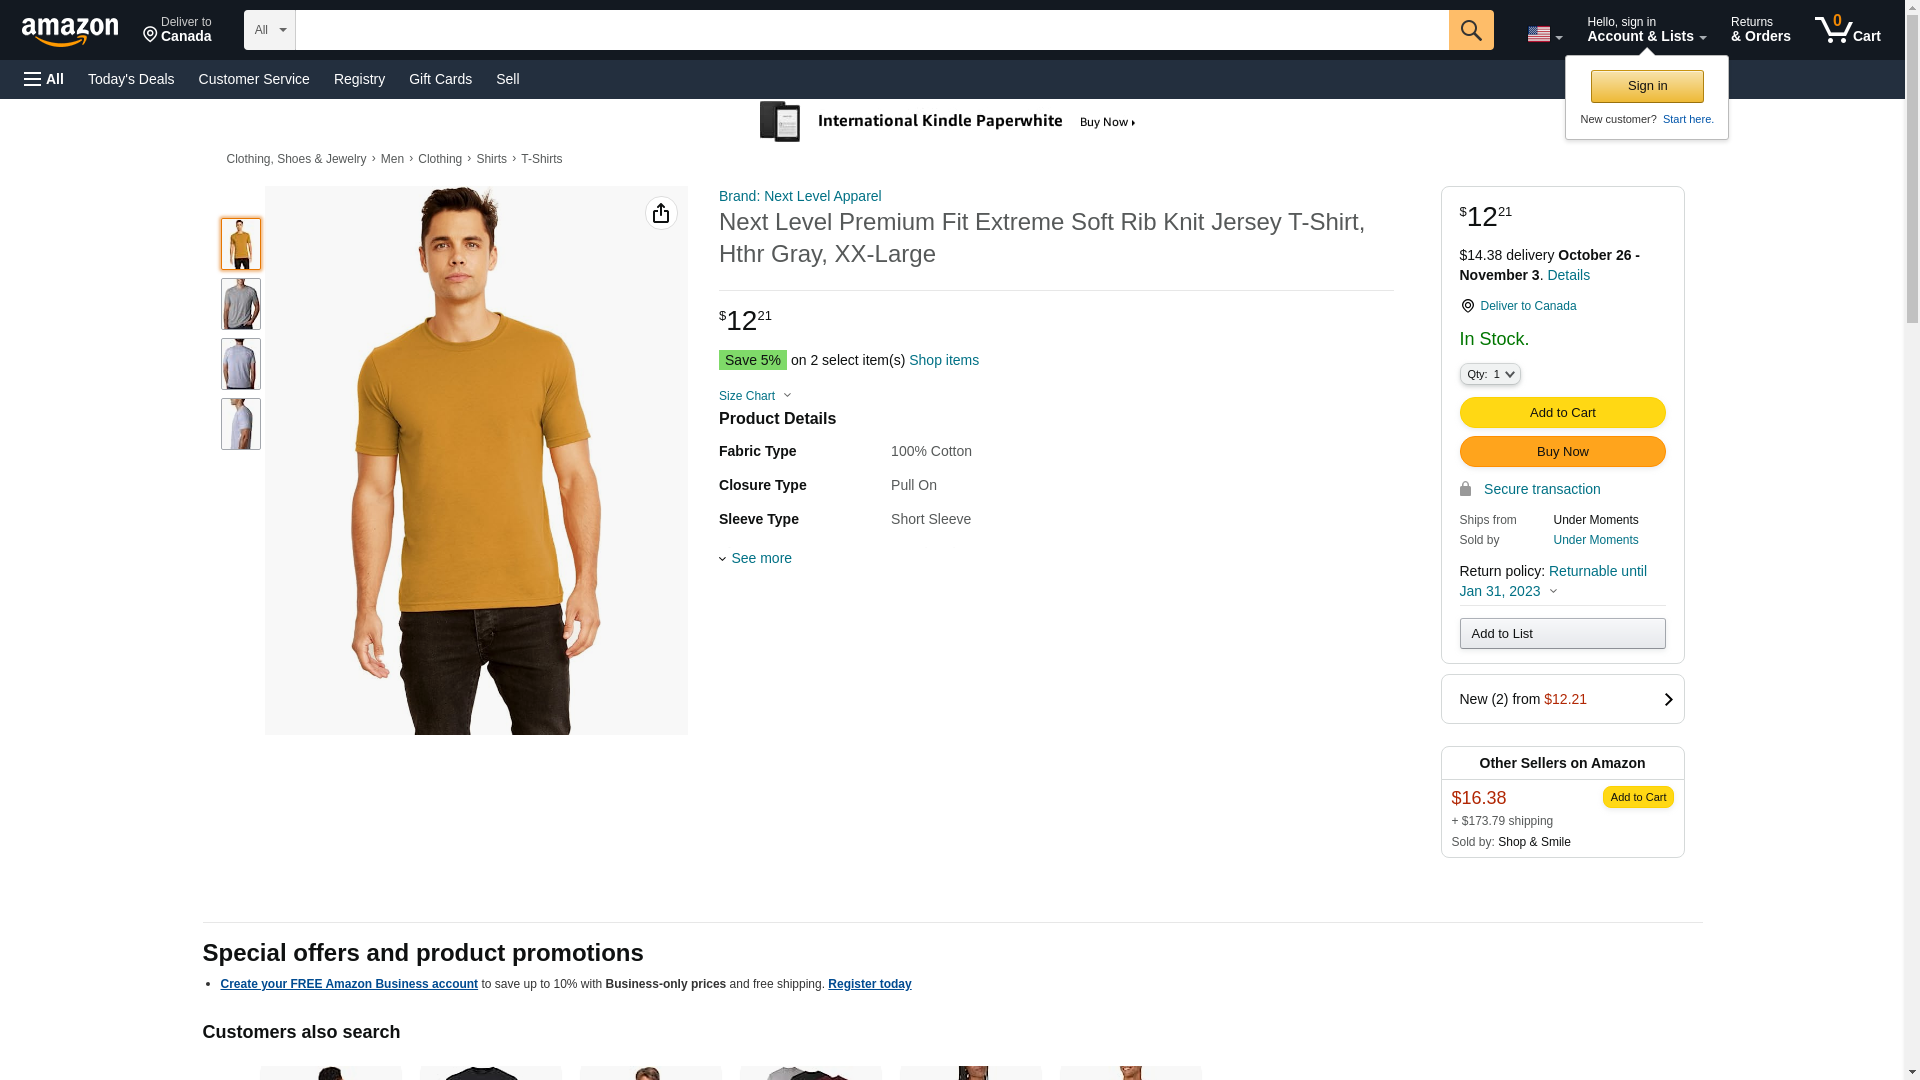Click the search magnifier button
This screenshot has width=1920, height=1080.
(x=1470, y=30)
